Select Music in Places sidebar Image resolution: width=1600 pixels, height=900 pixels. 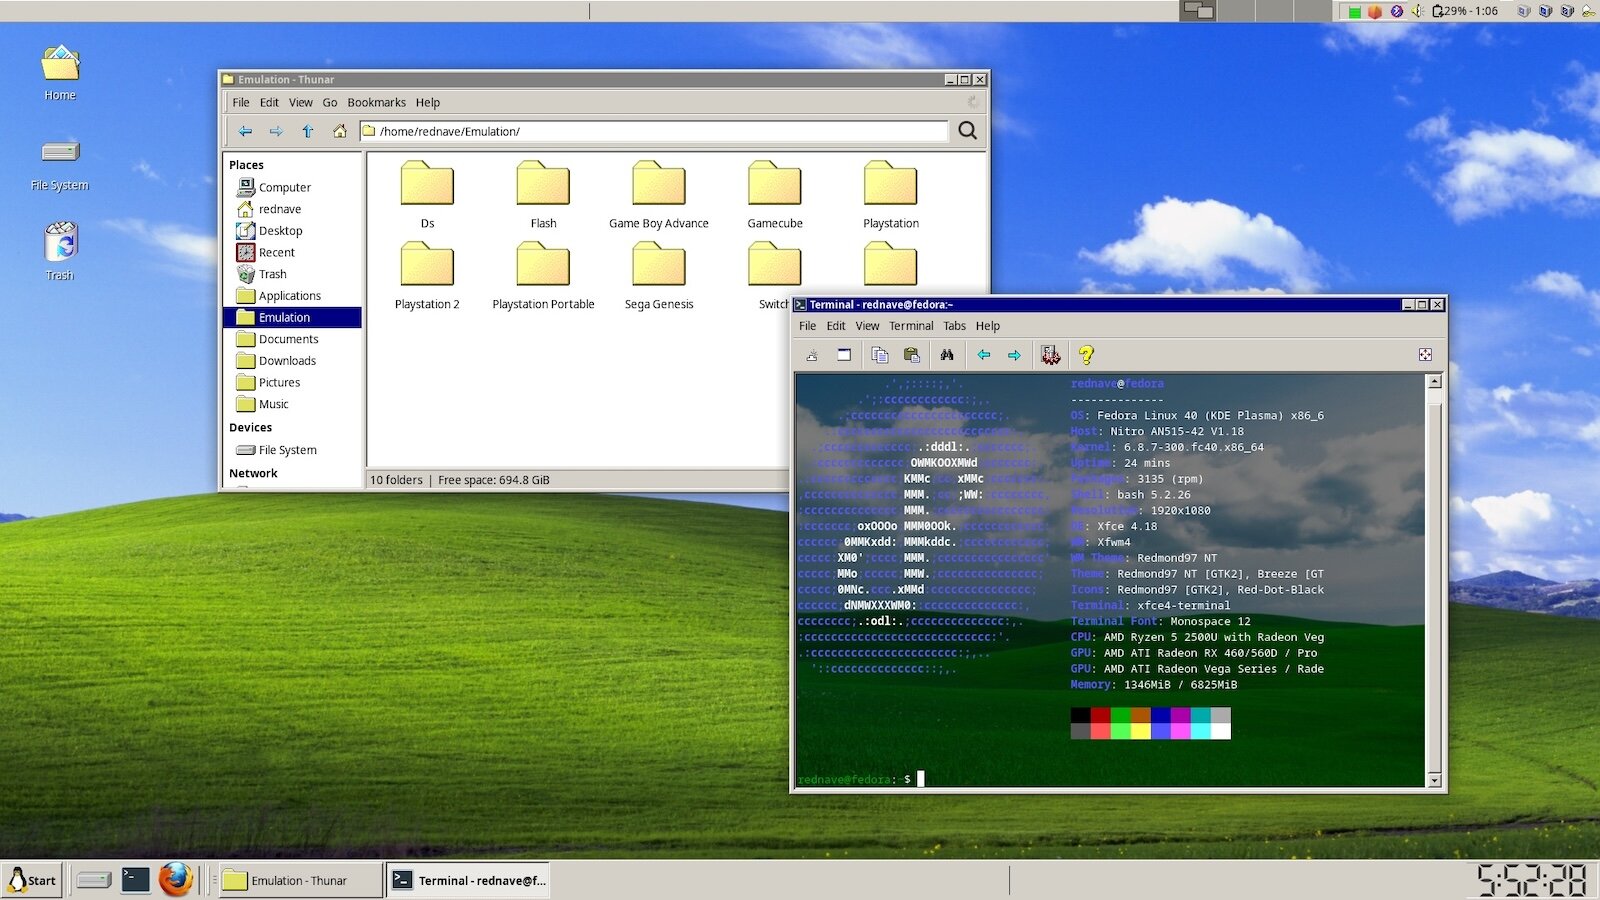click(x=292, y=404)
